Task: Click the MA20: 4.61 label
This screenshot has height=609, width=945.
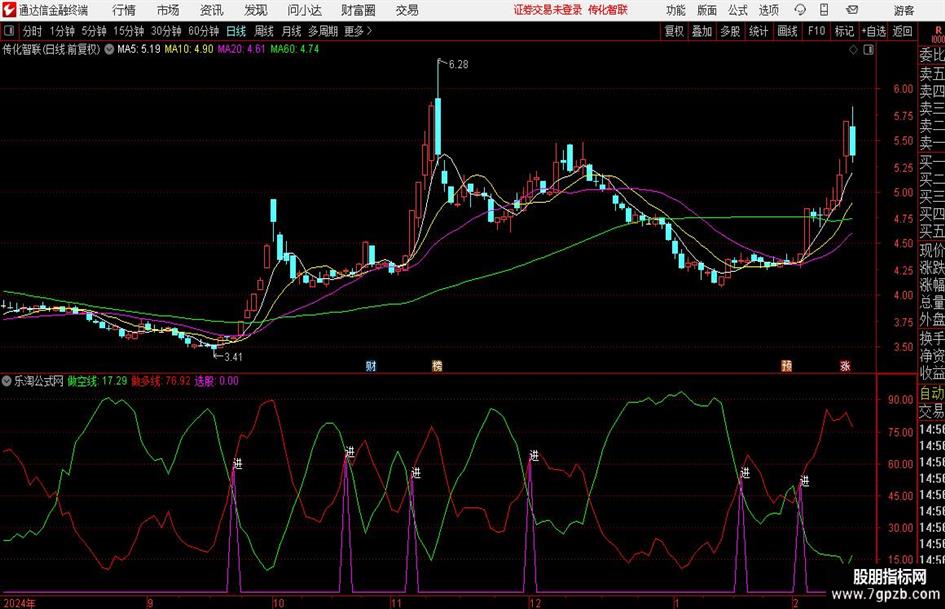Action: coord(241,49)
